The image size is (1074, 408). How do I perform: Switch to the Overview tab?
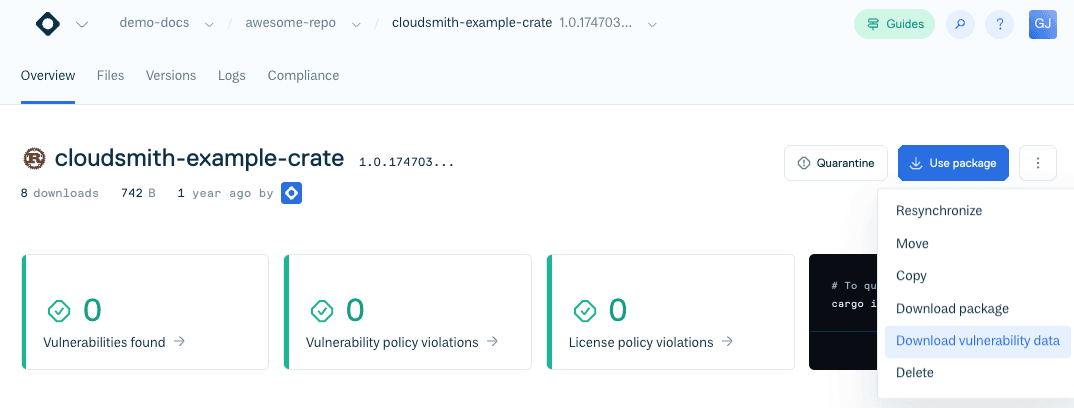(48, 76)
